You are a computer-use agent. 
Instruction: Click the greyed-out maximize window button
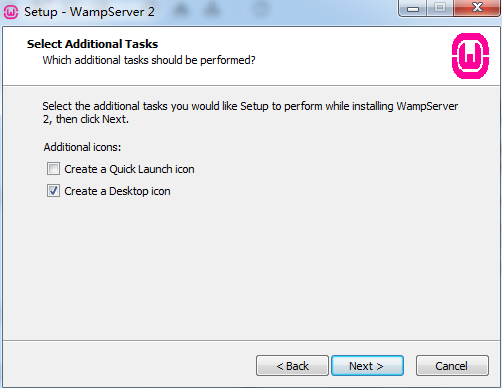(440, 8)
